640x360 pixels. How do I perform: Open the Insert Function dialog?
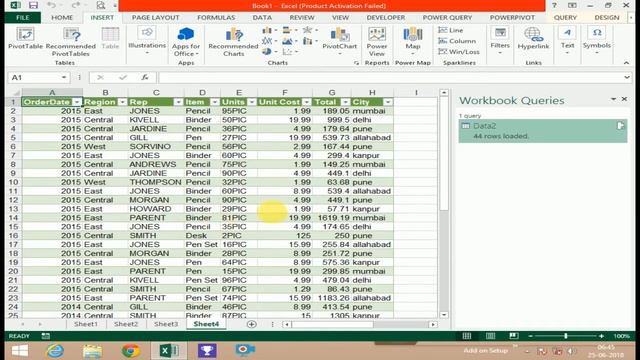click(x=145, y=78)
